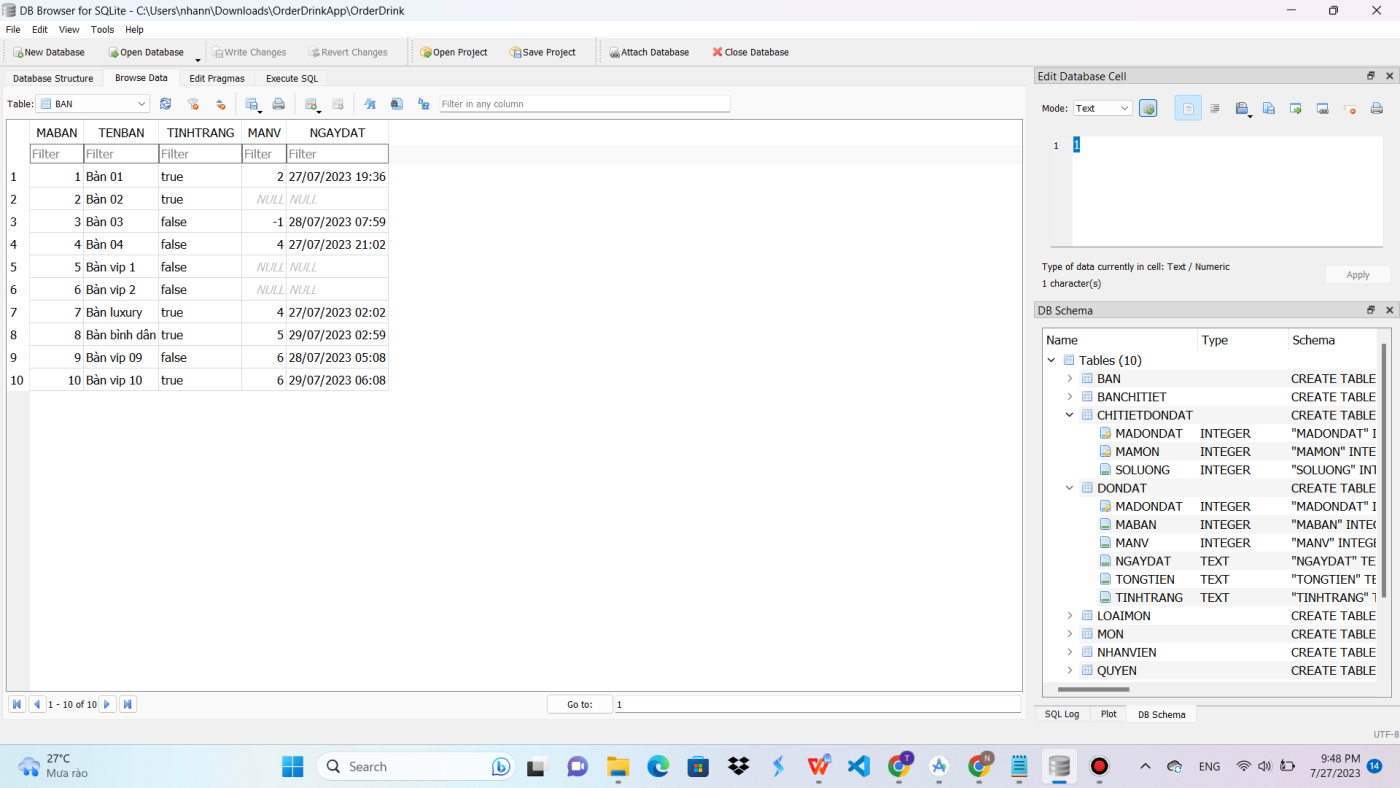This screenshot has width=1400, height=788.
Task: Go to the first page of records
Action: click(17, 704)
